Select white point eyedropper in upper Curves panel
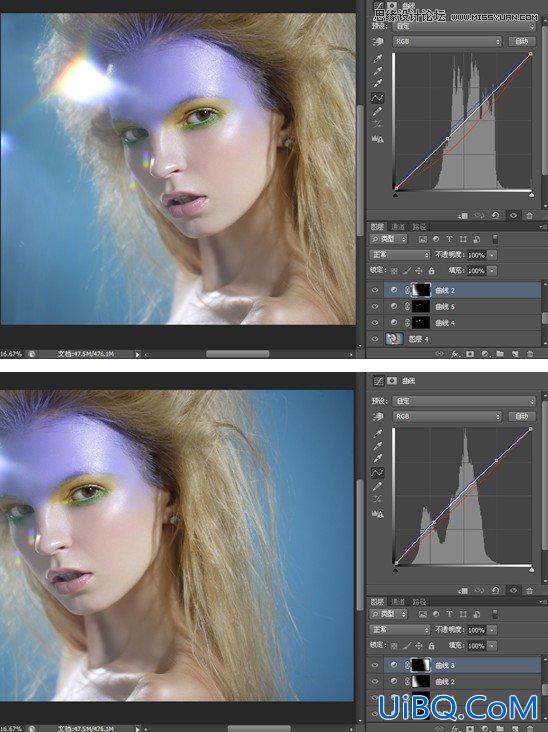 point(377,84)
